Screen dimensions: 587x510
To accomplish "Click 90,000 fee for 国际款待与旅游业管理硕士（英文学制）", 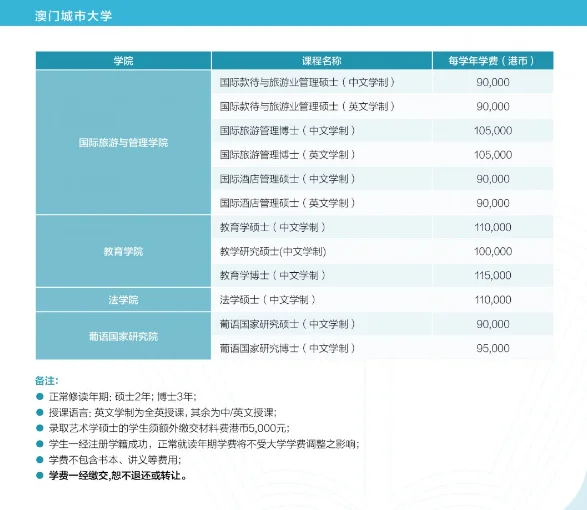I will pos(493,106).
